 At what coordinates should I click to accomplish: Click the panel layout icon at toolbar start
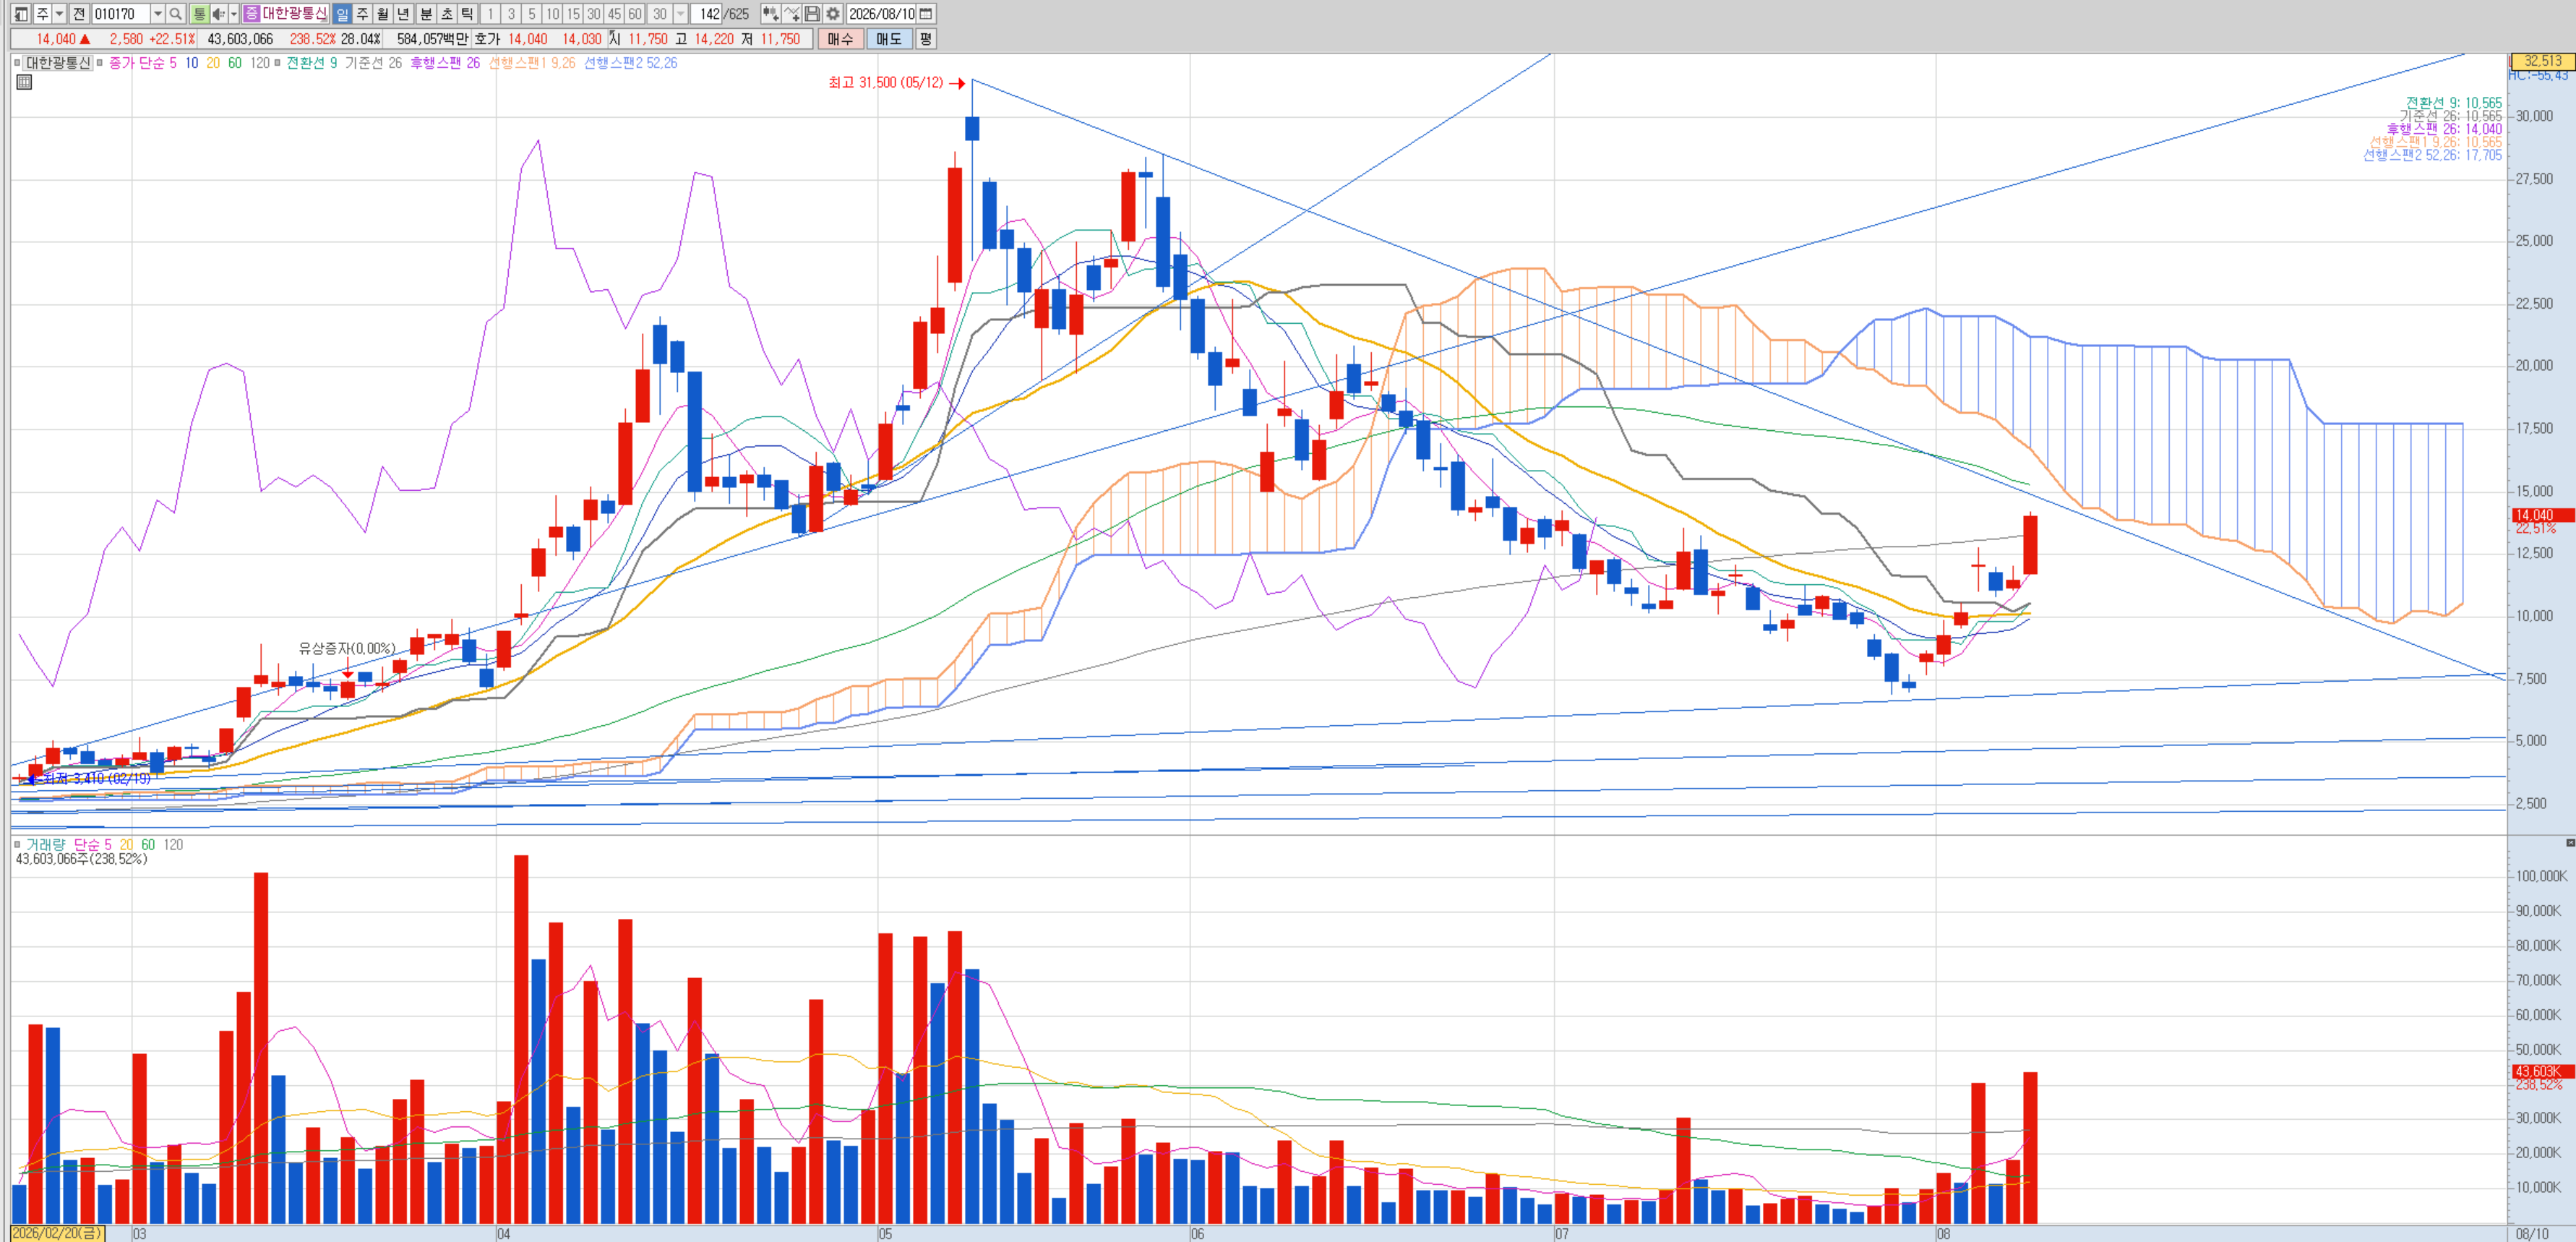21,14
